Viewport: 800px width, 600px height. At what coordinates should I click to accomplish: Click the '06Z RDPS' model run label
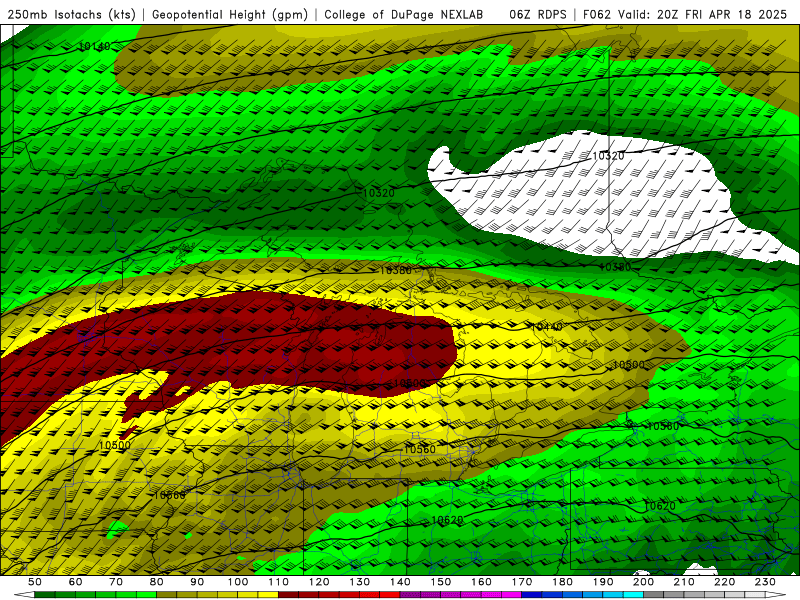coord(537,14)
